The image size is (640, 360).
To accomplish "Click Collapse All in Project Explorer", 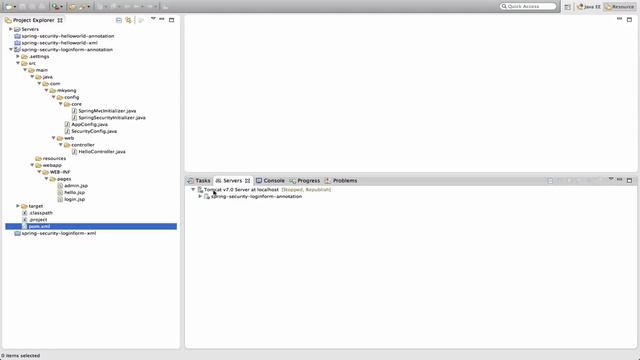I will tap(119, 20).
